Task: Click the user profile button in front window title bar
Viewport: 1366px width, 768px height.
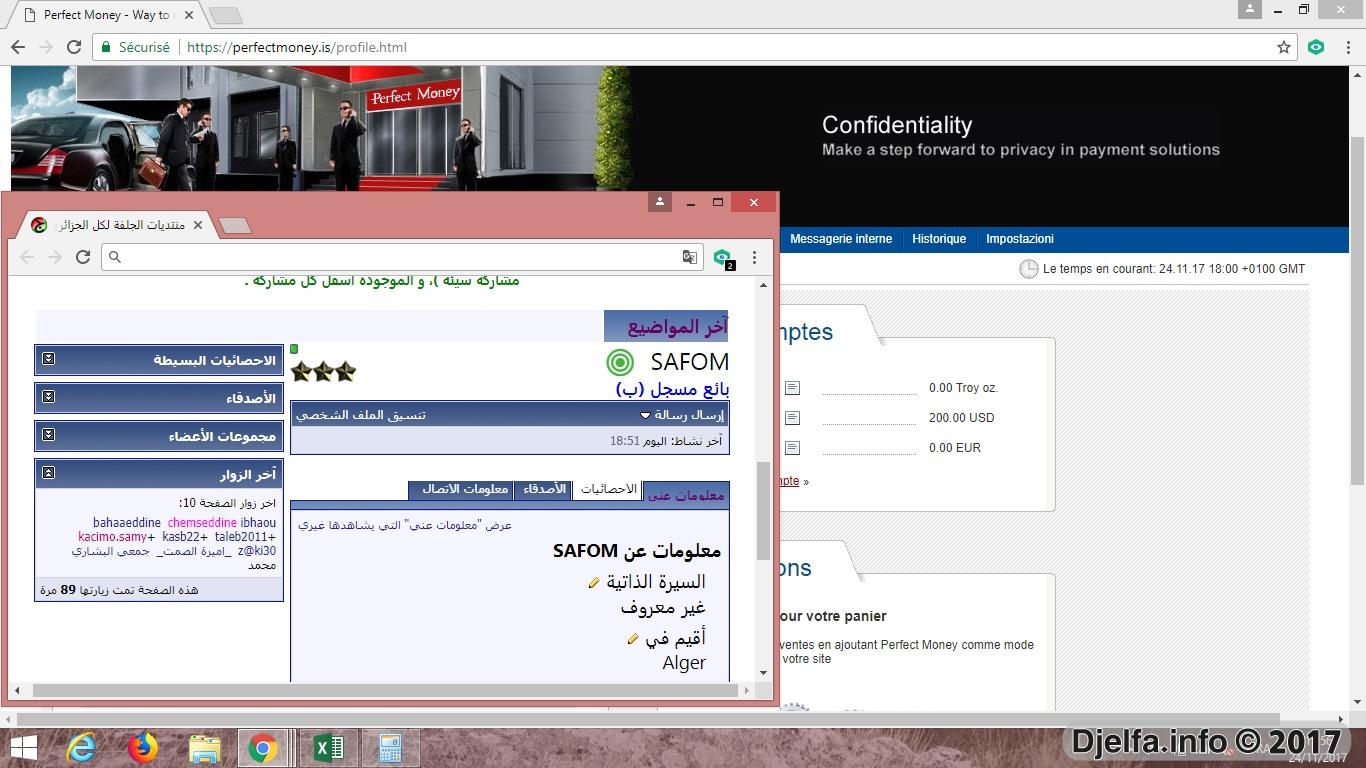Action: click(x=659, y=202)
